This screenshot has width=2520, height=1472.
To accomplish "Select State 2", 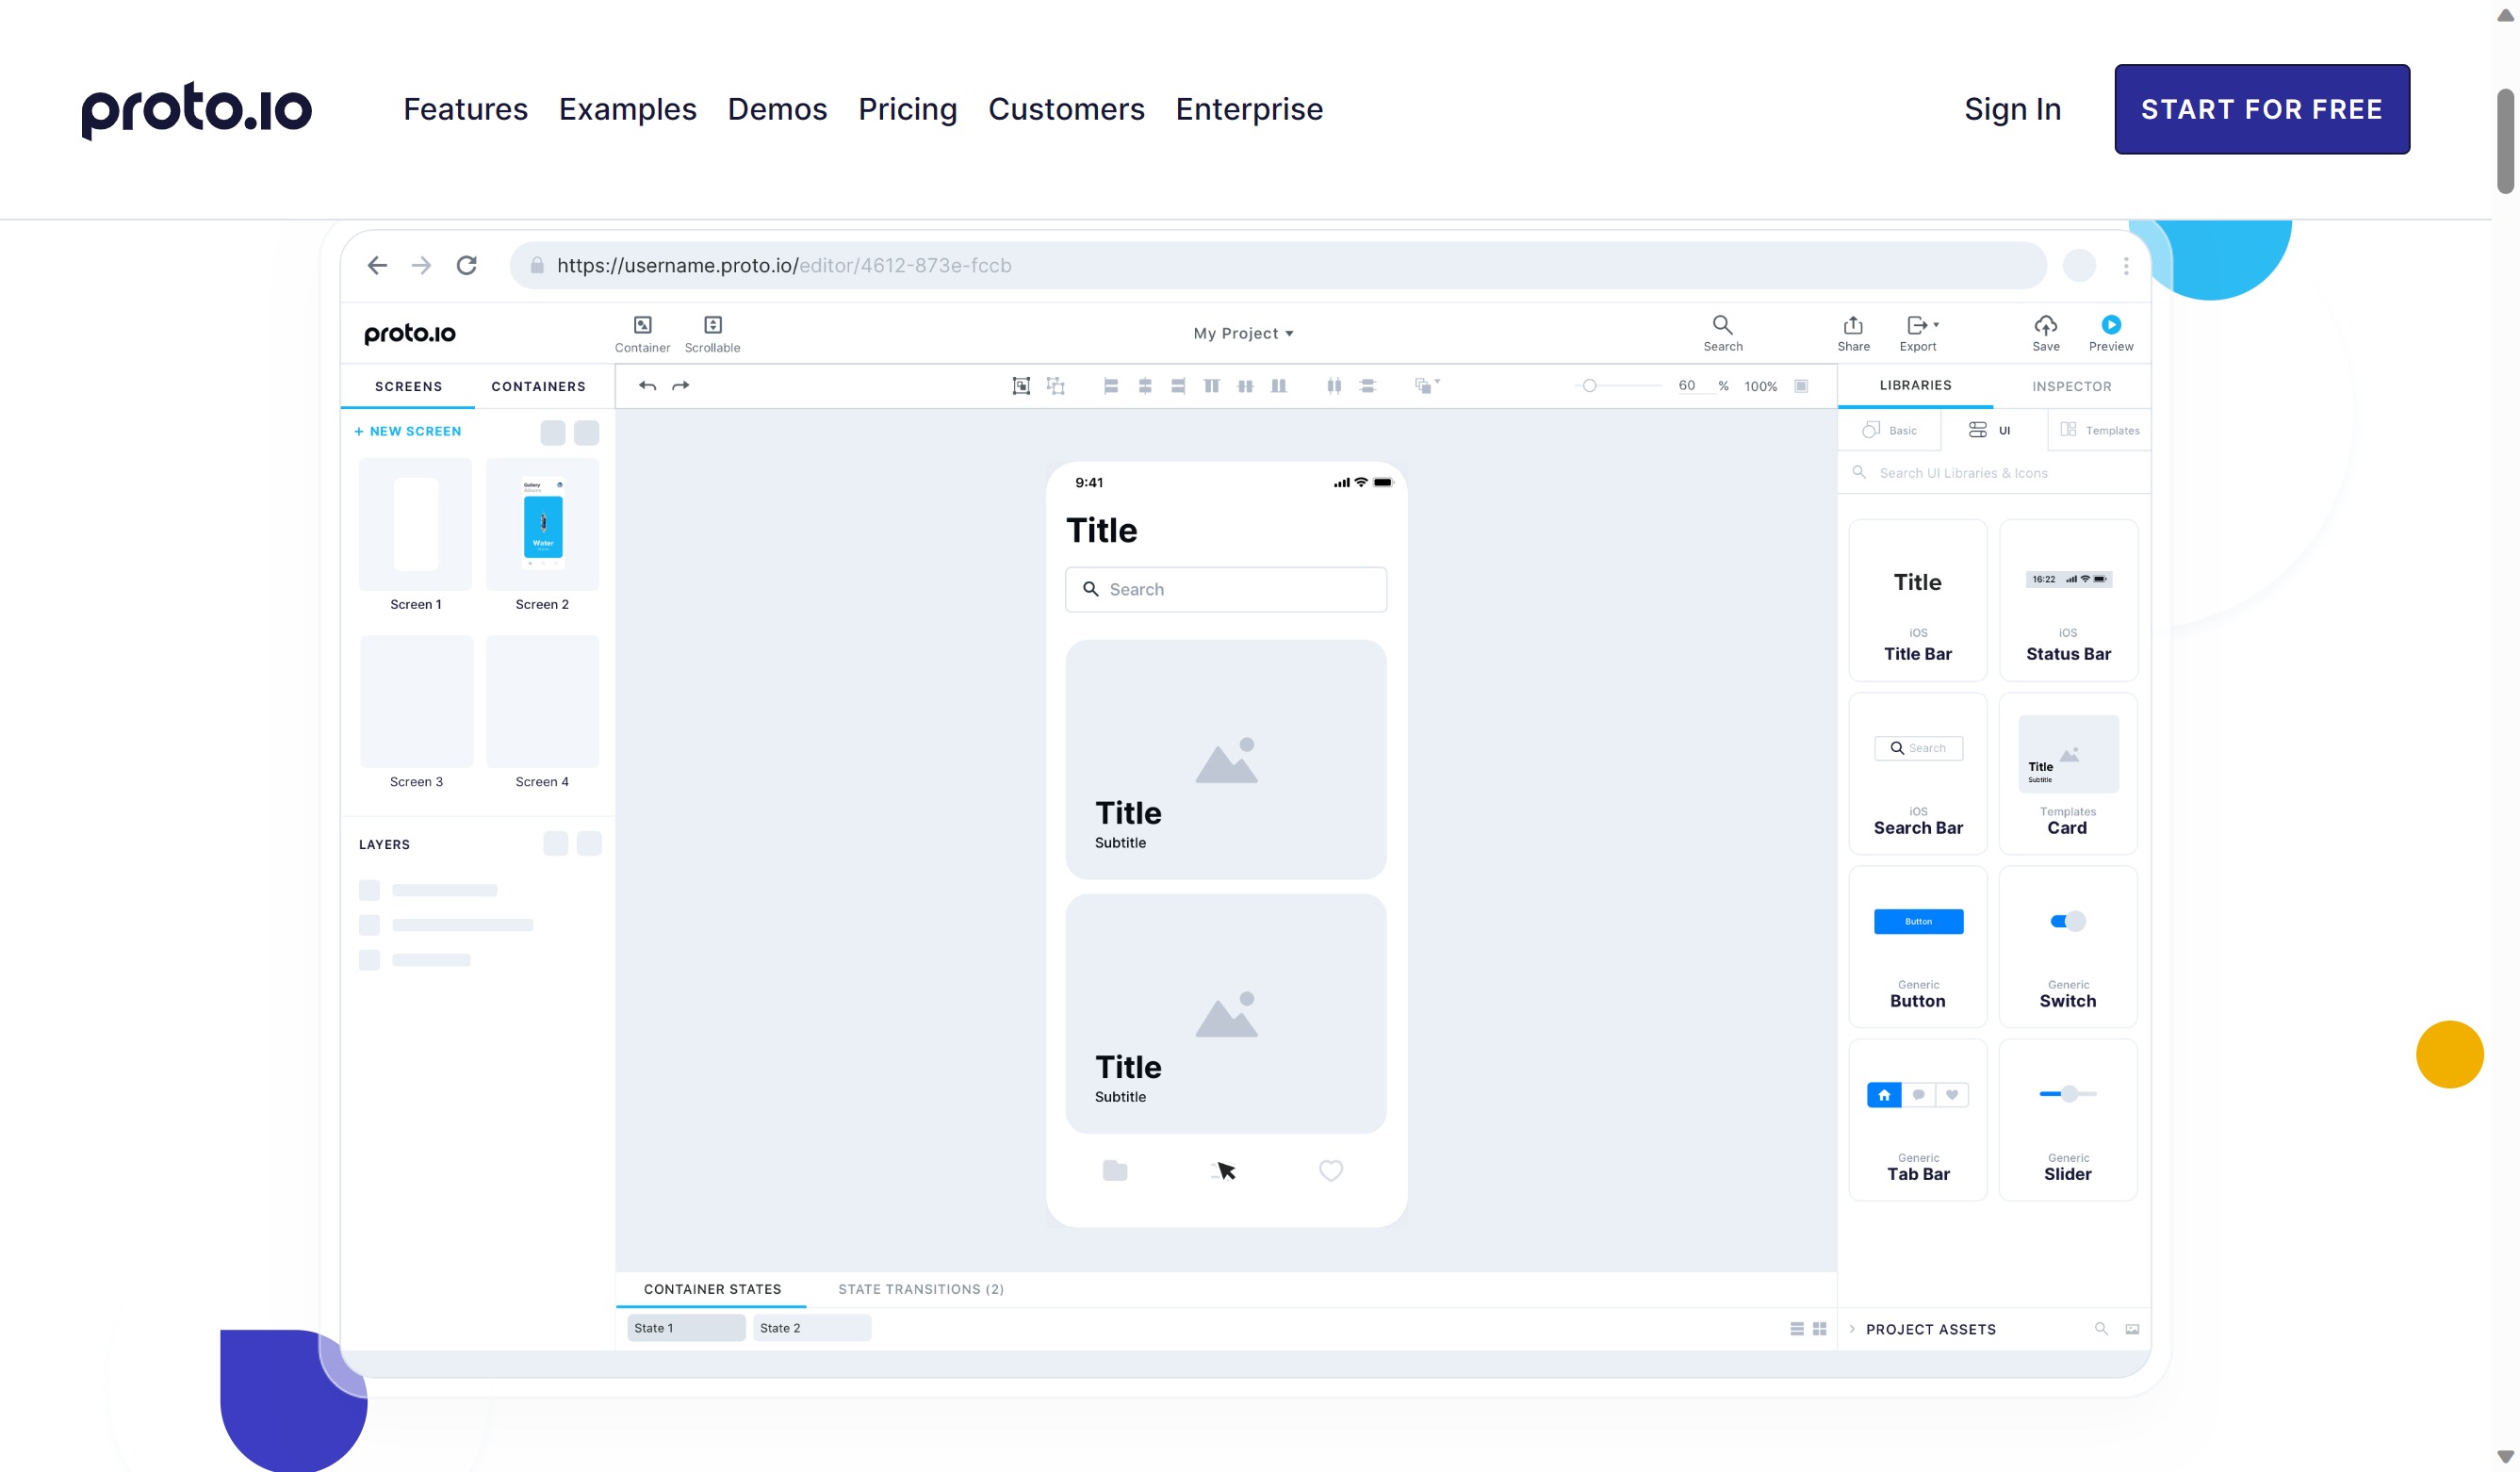I will click(x=811, y=1328).
